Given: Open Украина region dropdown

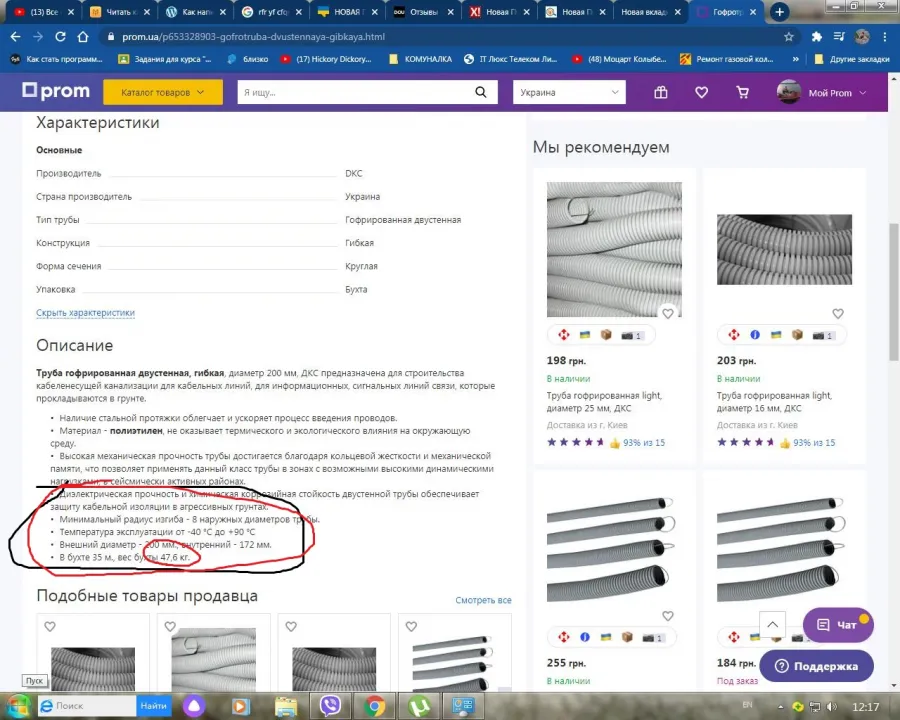Looking at the screenshot, I should coord(568,92).
